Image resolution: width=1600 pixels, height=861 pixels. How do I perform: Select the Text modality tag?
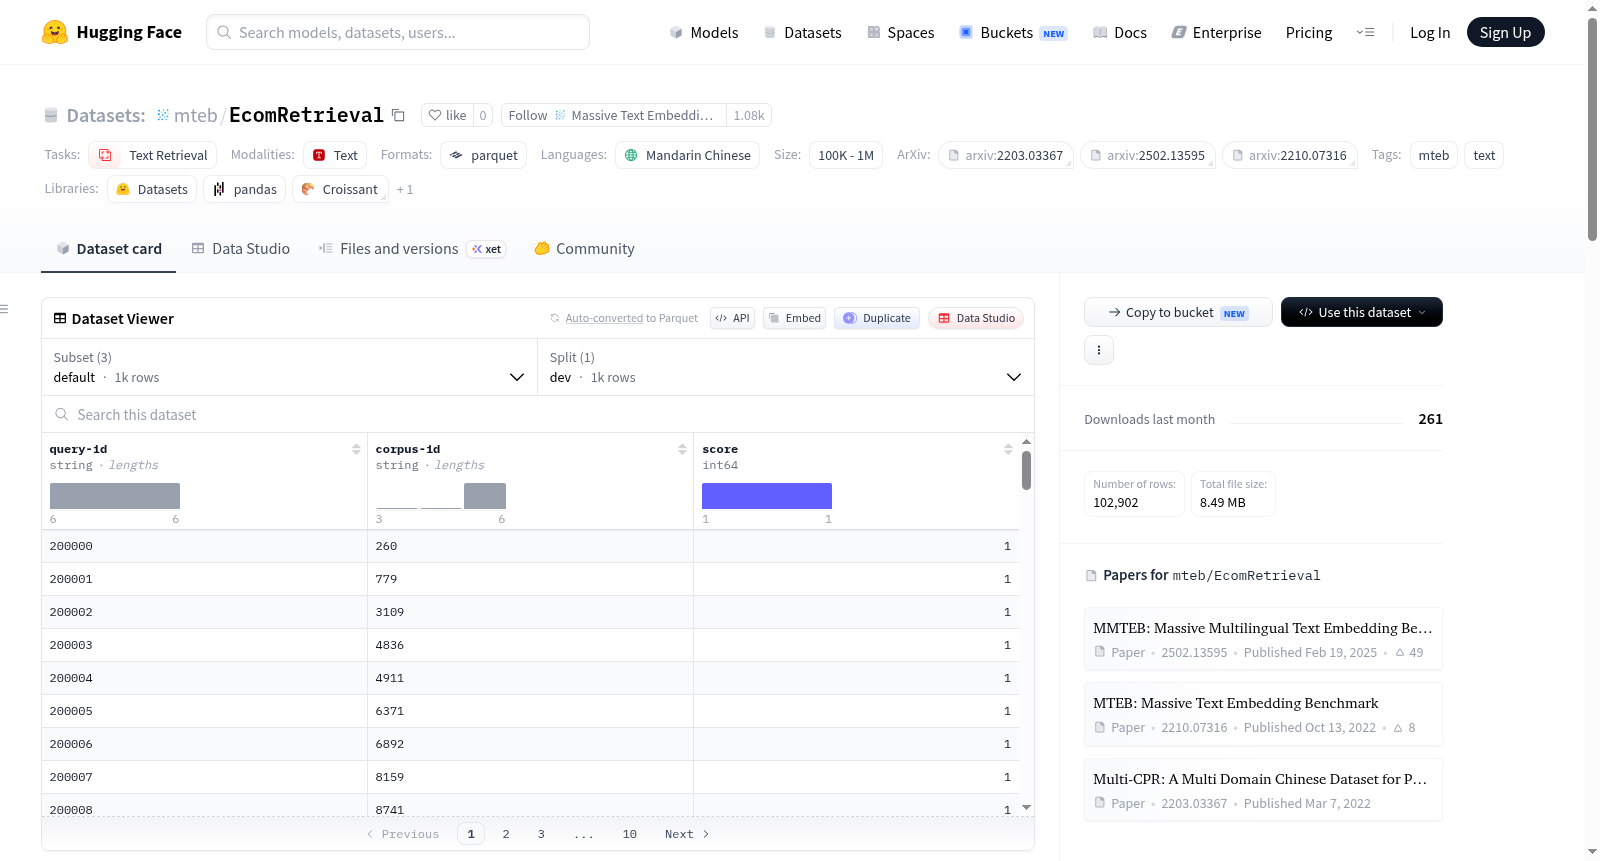click(335, 155)
